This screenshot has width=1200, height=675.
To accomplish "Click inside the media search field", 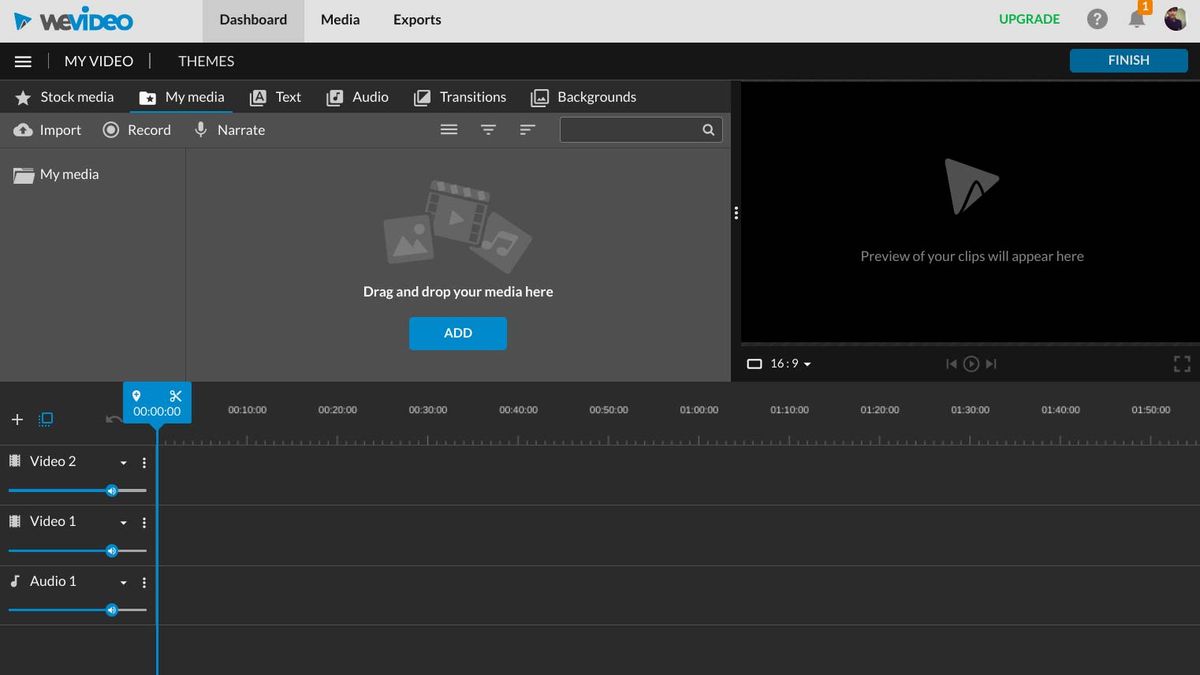I will click(635, 129).
